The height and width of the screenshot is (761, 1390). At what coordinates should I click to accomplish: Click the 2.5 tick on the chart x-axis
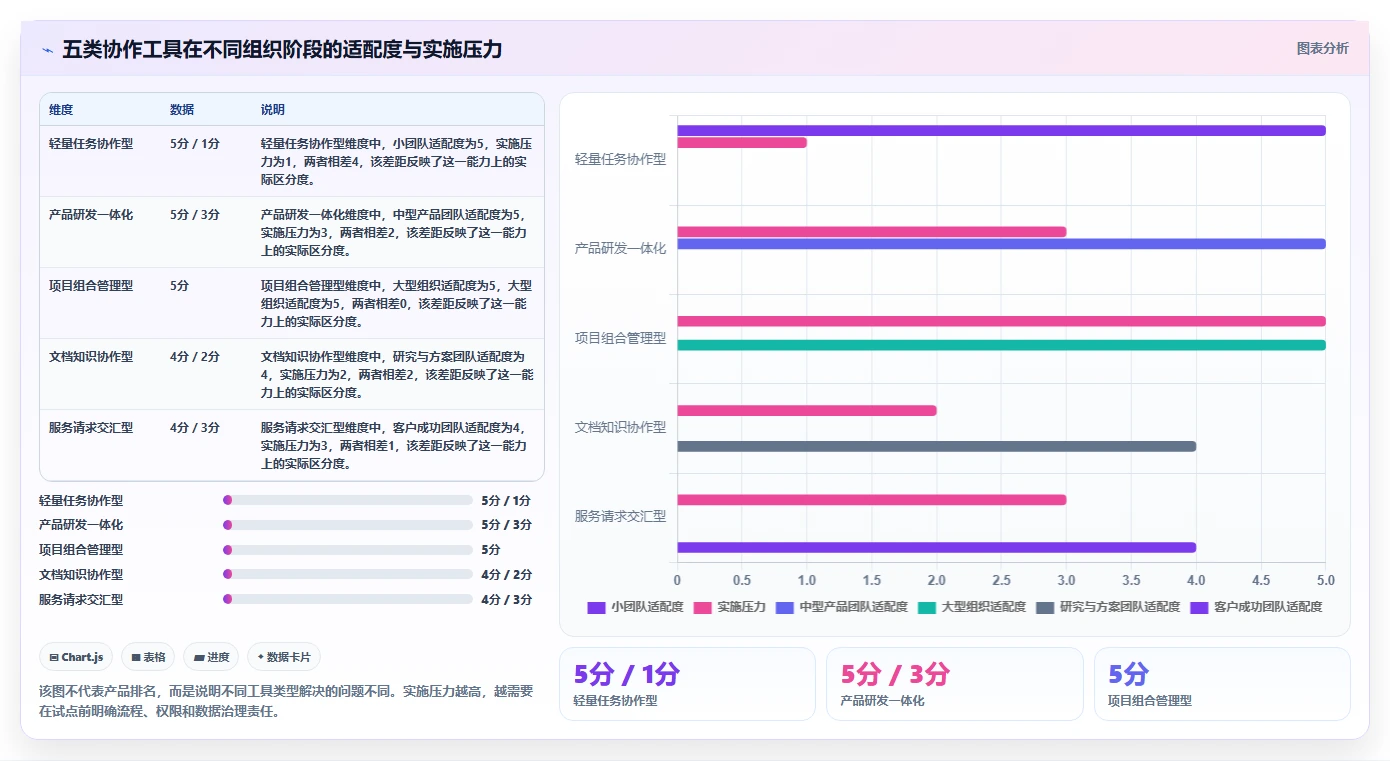1001,580
